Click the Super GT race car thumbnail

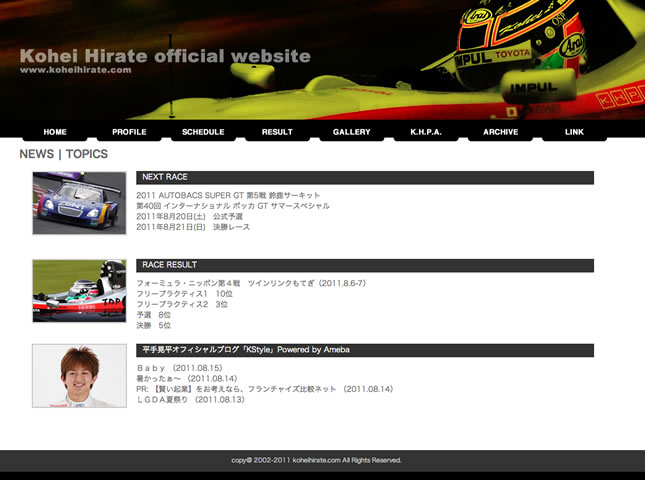79,203
